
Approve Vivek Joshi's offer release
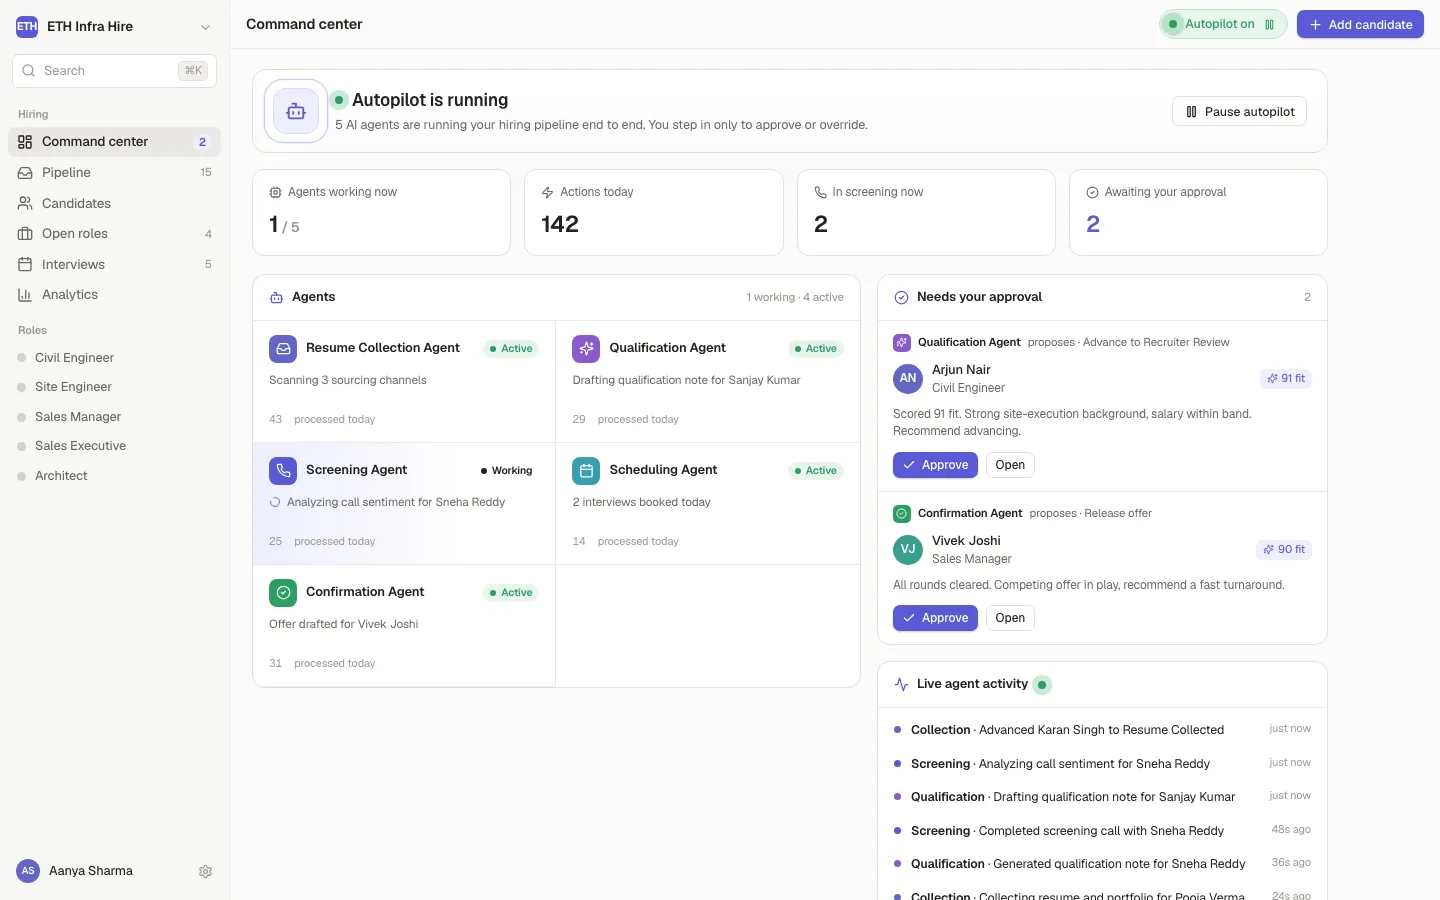935,618
